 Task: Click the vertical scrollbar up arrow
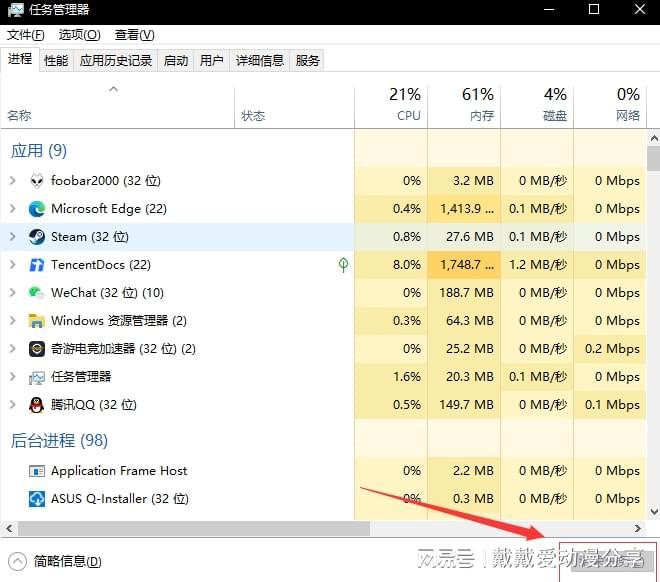tap(654, 138)
